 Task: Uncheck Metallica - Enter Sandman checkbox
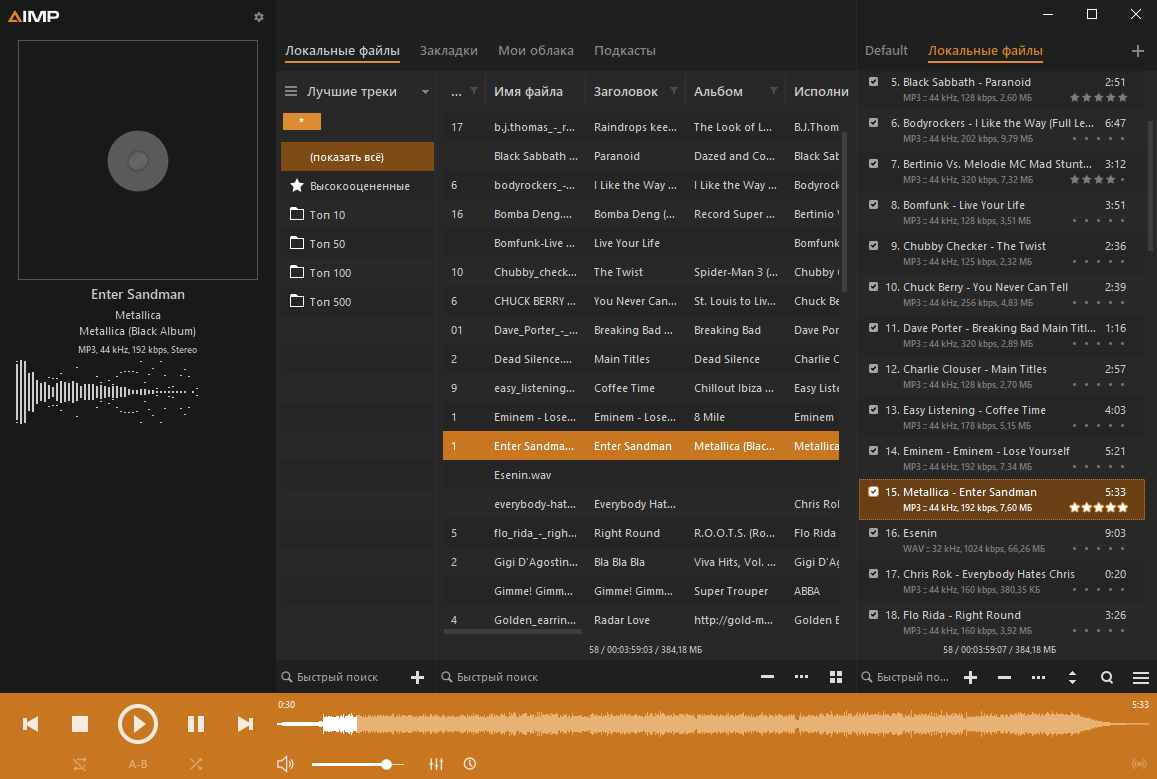click(x=874, y=491)
